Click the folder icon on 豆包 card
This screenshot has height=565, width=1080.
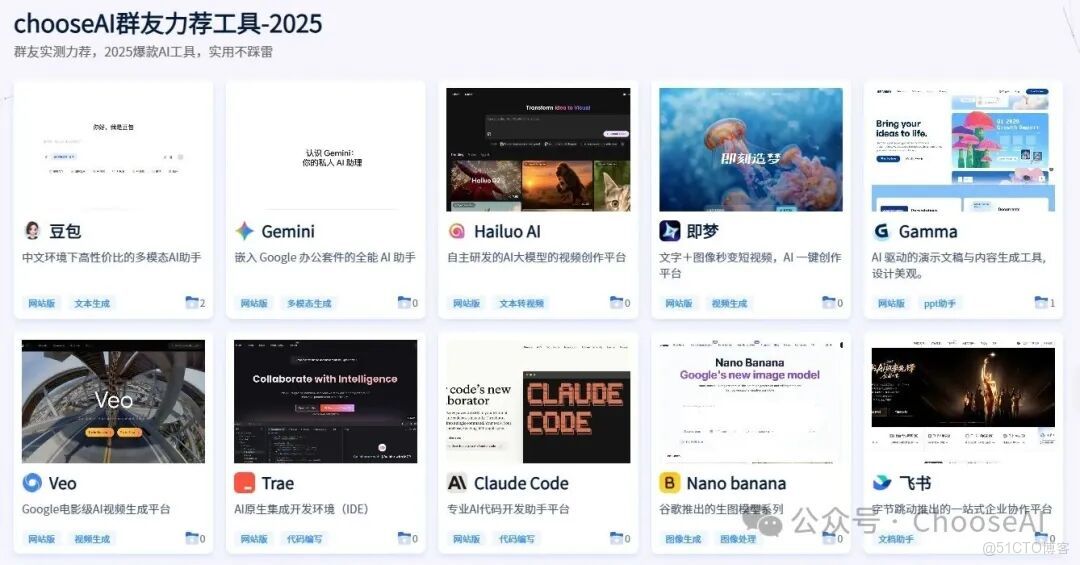coord(191,302)
